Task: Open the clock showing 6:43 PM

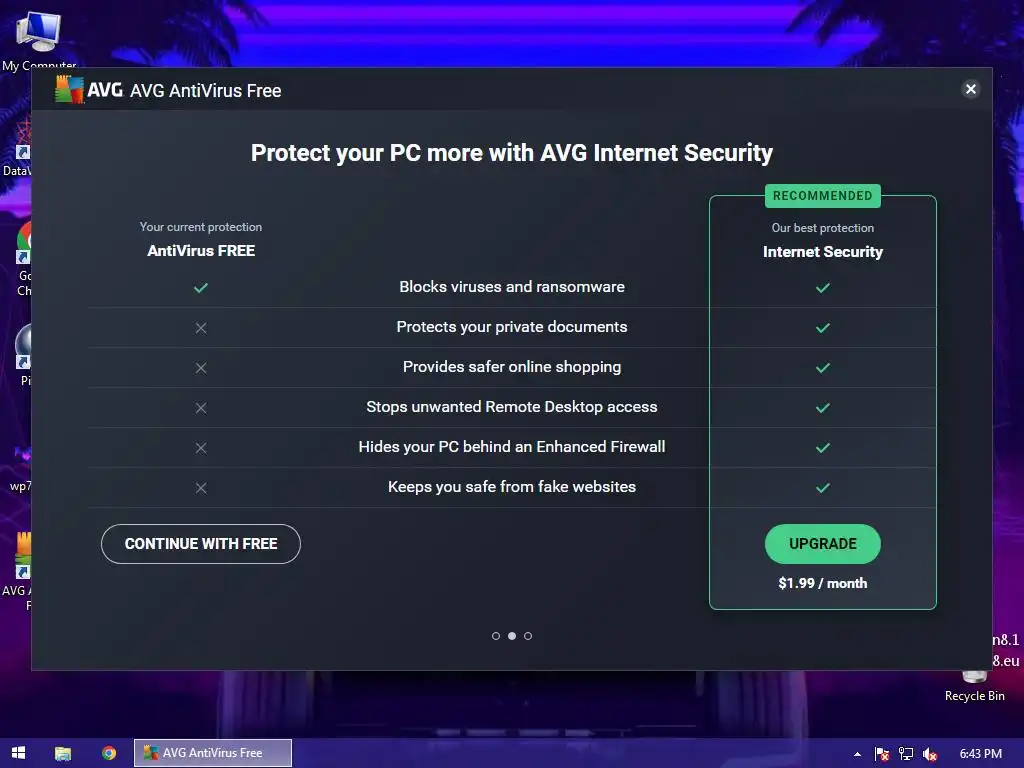Action: [x=980, y=754]
